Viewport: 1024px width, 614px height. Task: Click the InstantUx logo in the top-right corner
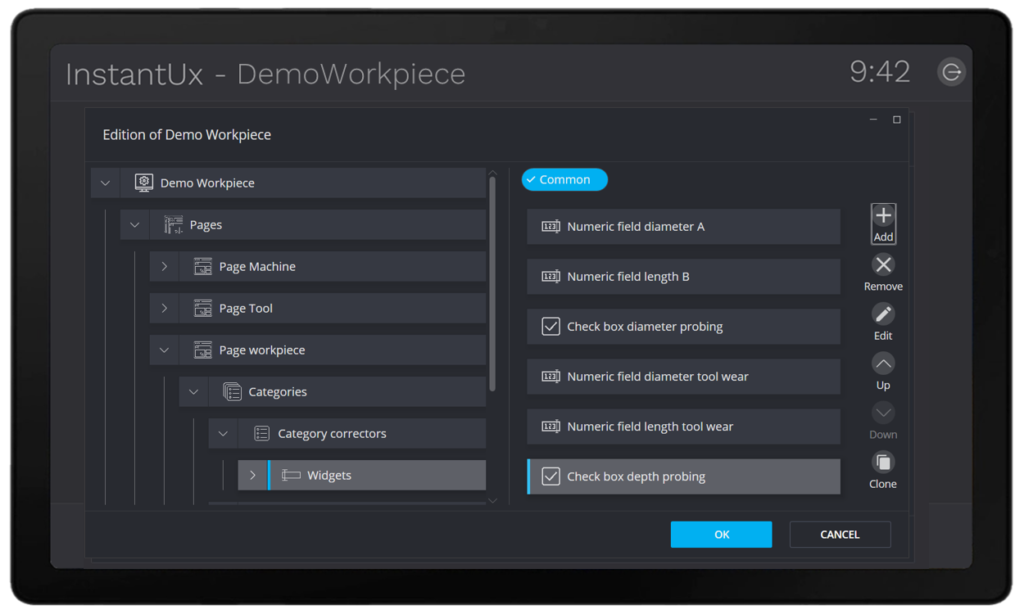click(951, 71)
